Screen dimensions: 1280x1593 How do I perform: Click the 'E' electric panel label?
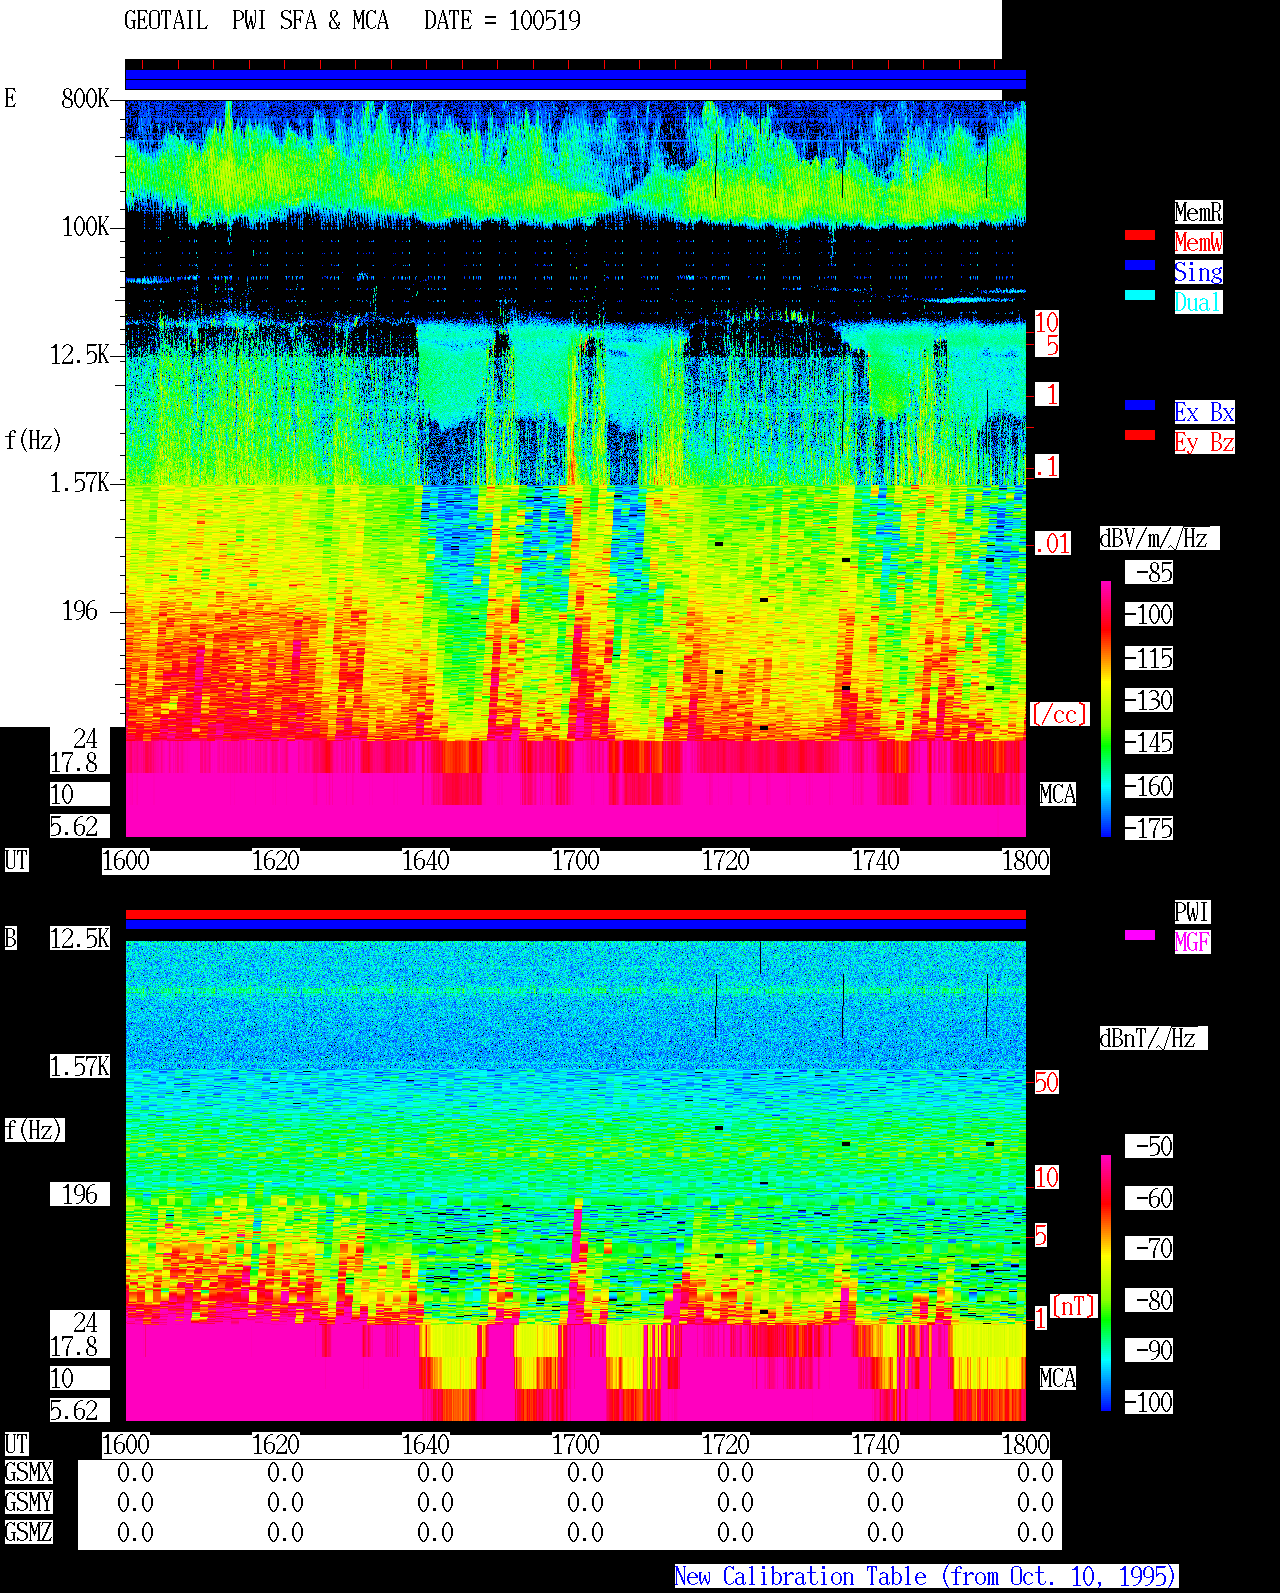(x=10, y=98)
